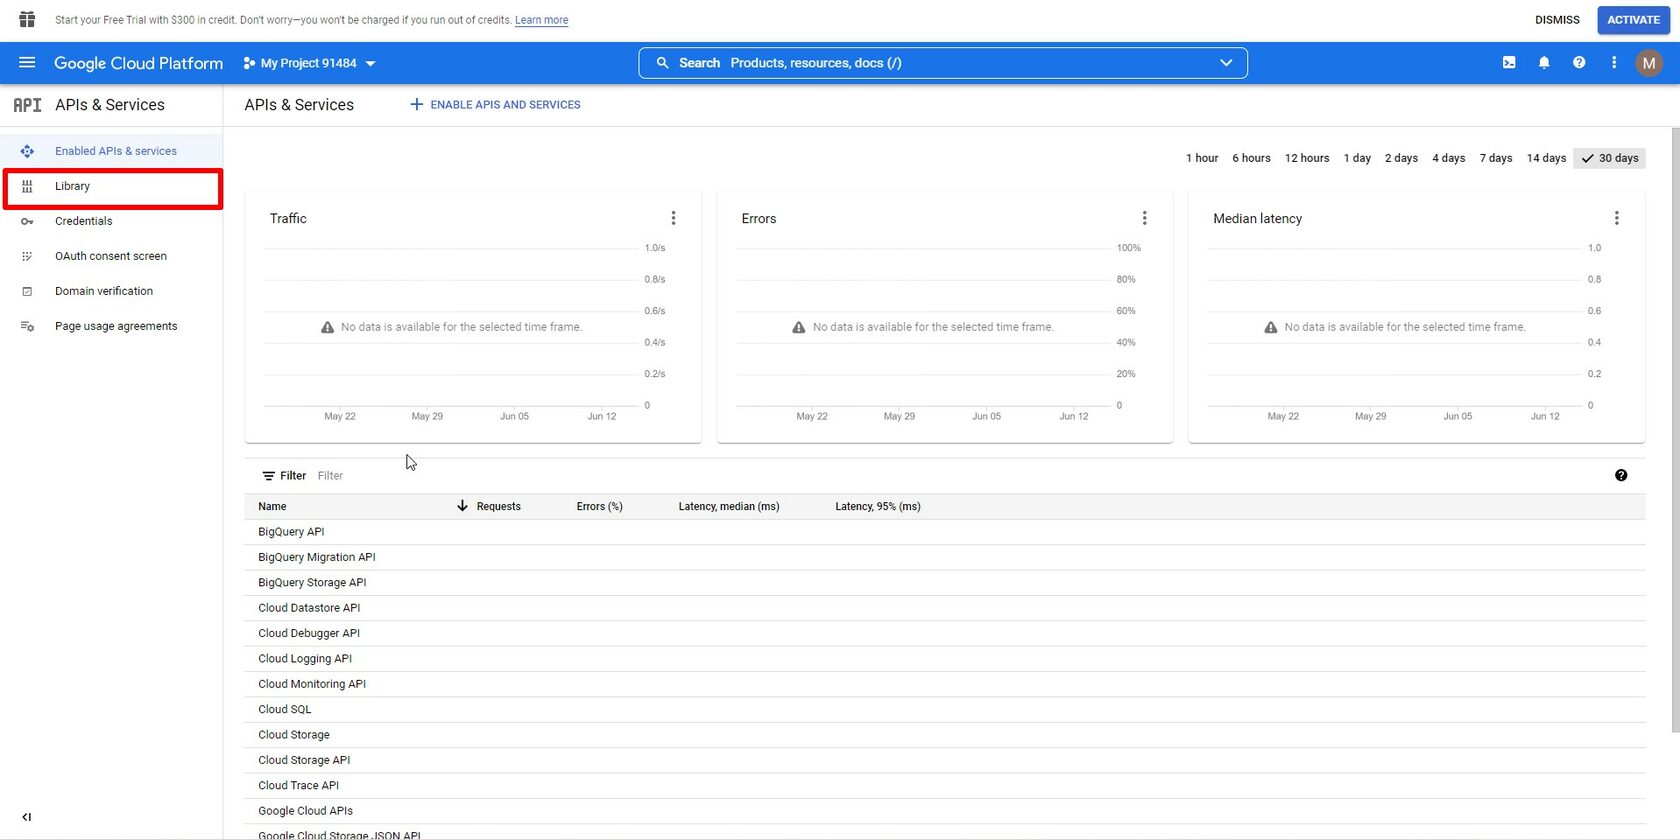The width and height of the screenshot is (1680, 840).
Task: Open Page usage agreements
Action: [x=111, y=326]
